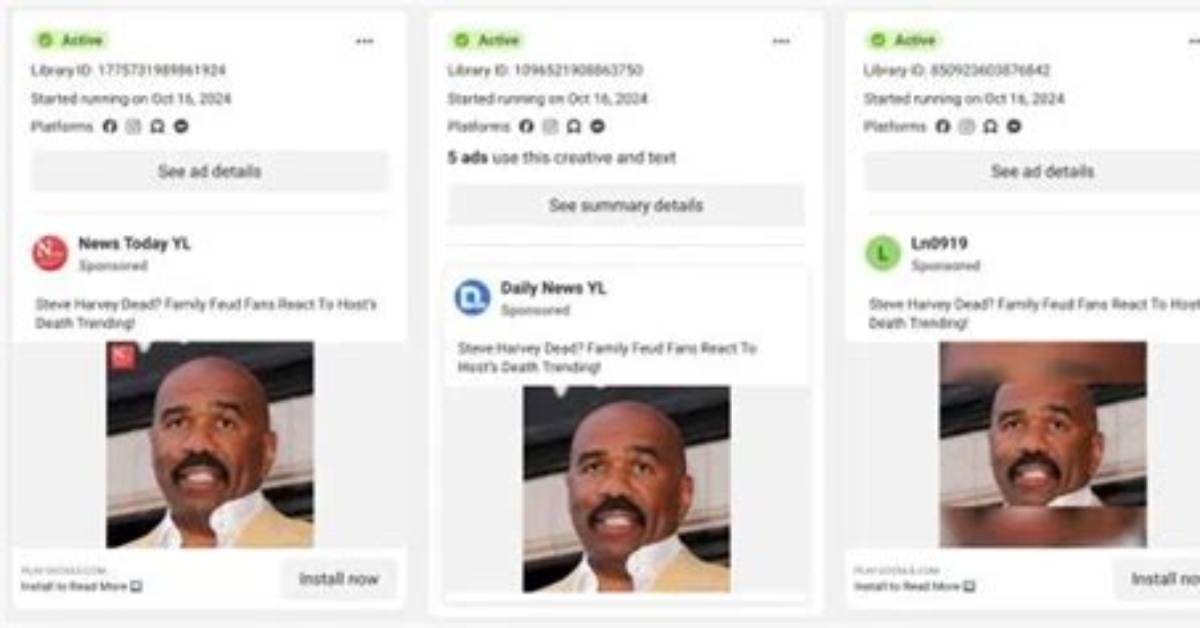Click green Active checkmark in News Today YL card
1200x628 pixels.
coord(45,40)
